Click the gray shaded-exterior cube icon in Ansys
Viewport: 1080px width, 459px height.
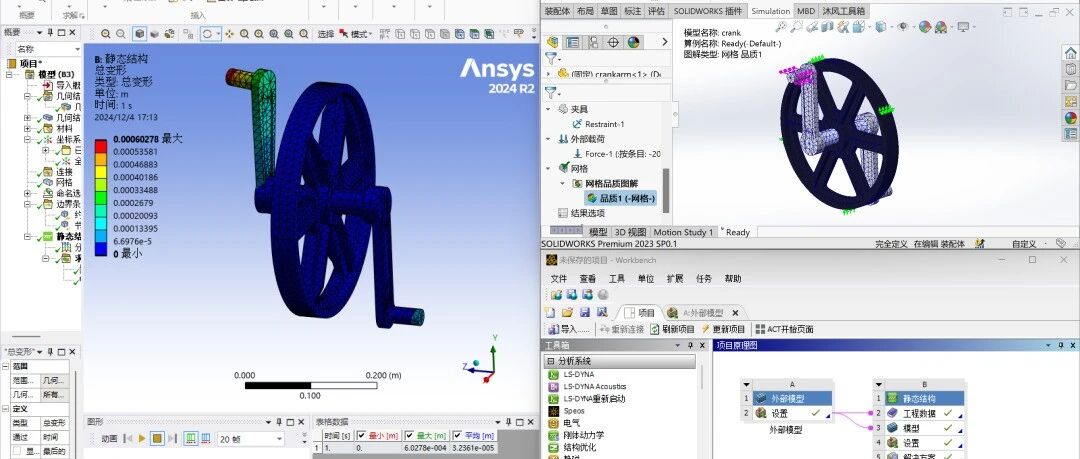tap(154, 34)
